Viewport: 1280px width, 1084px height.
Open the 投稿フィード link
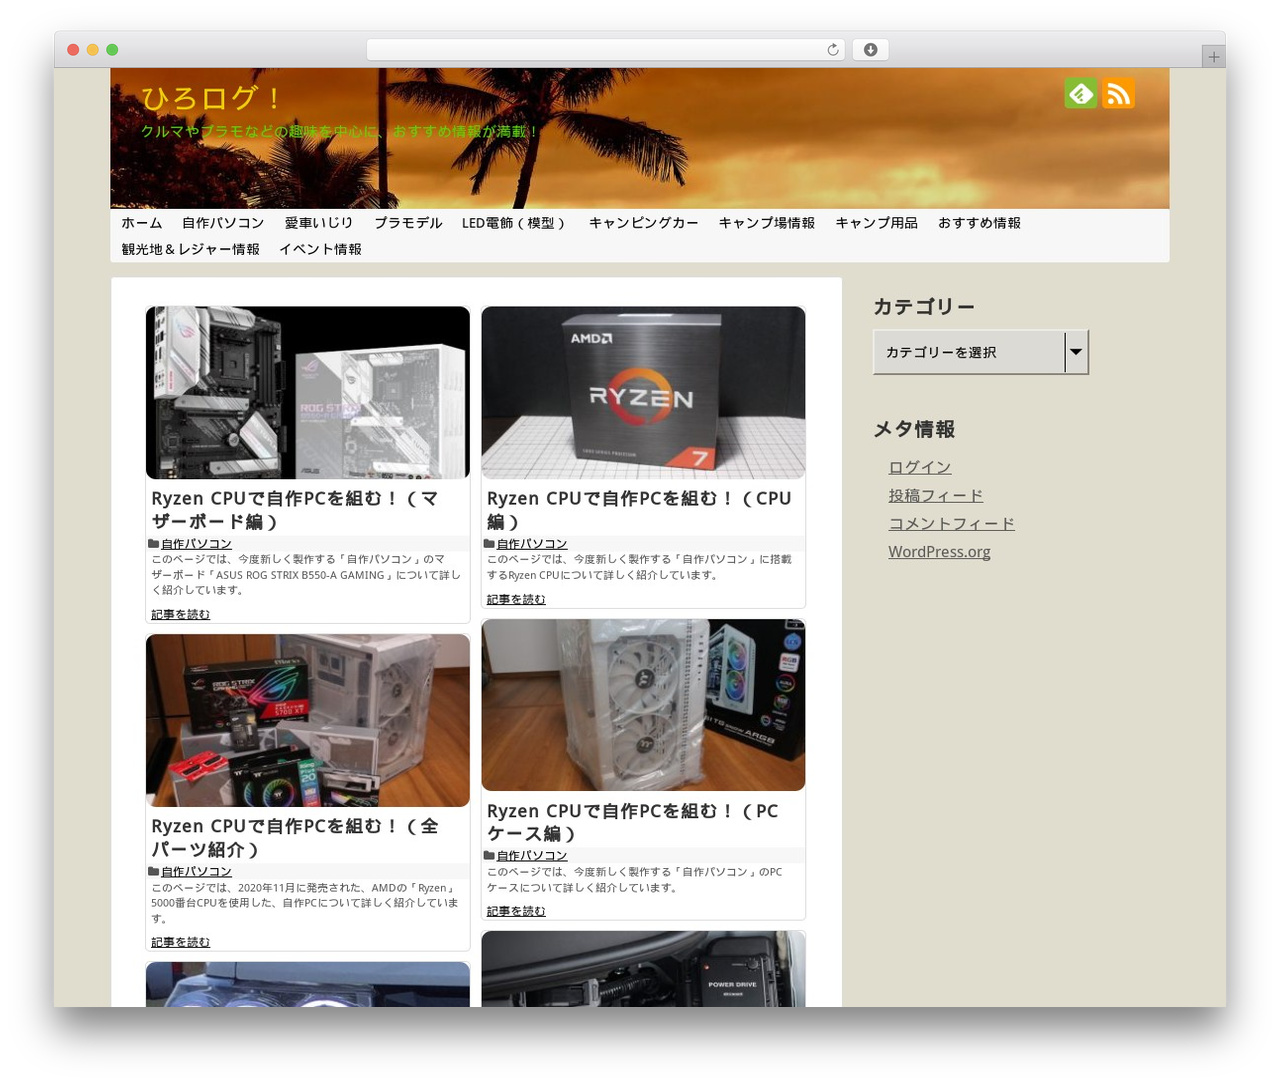coord(936,495)
